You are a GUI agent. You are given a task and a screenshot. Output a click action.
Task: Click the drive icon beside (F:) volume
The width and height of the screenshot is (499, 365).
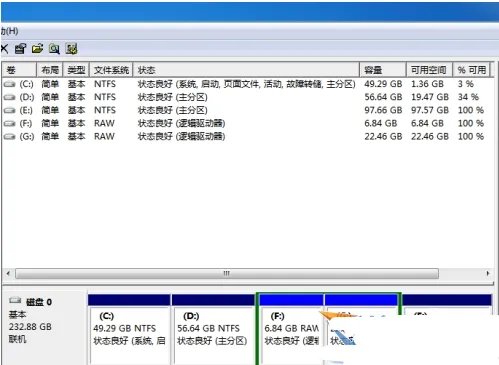9,124
